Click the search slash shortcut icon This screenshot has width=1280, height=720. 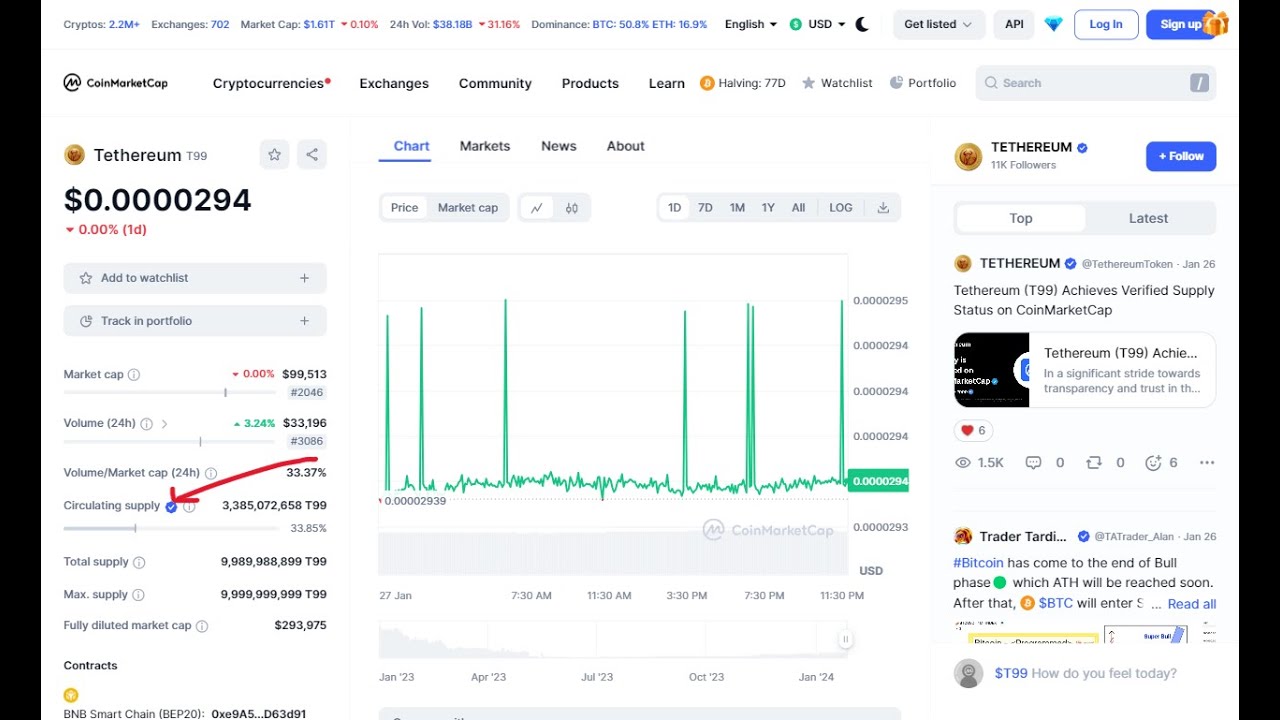[x=1199, y=83]
